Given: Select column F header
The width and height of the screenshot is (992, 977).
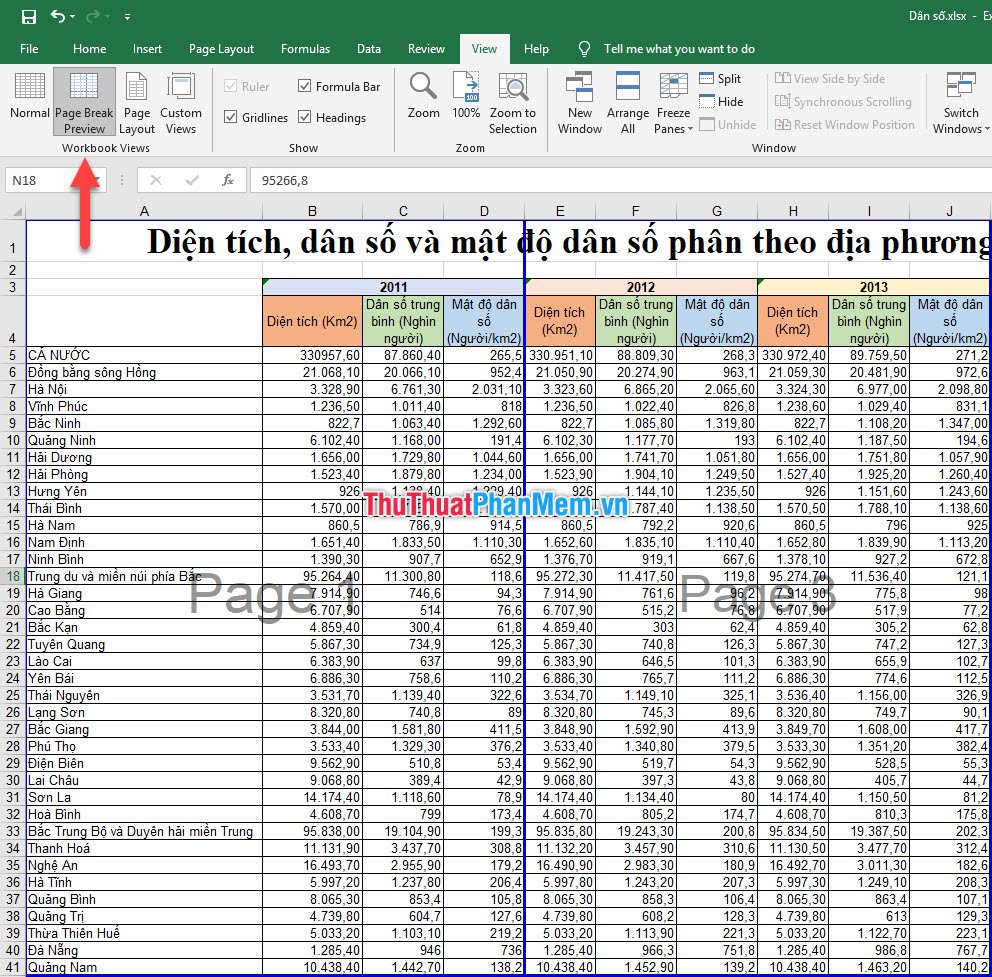Looking at the screenshot, I should [636, 211].
